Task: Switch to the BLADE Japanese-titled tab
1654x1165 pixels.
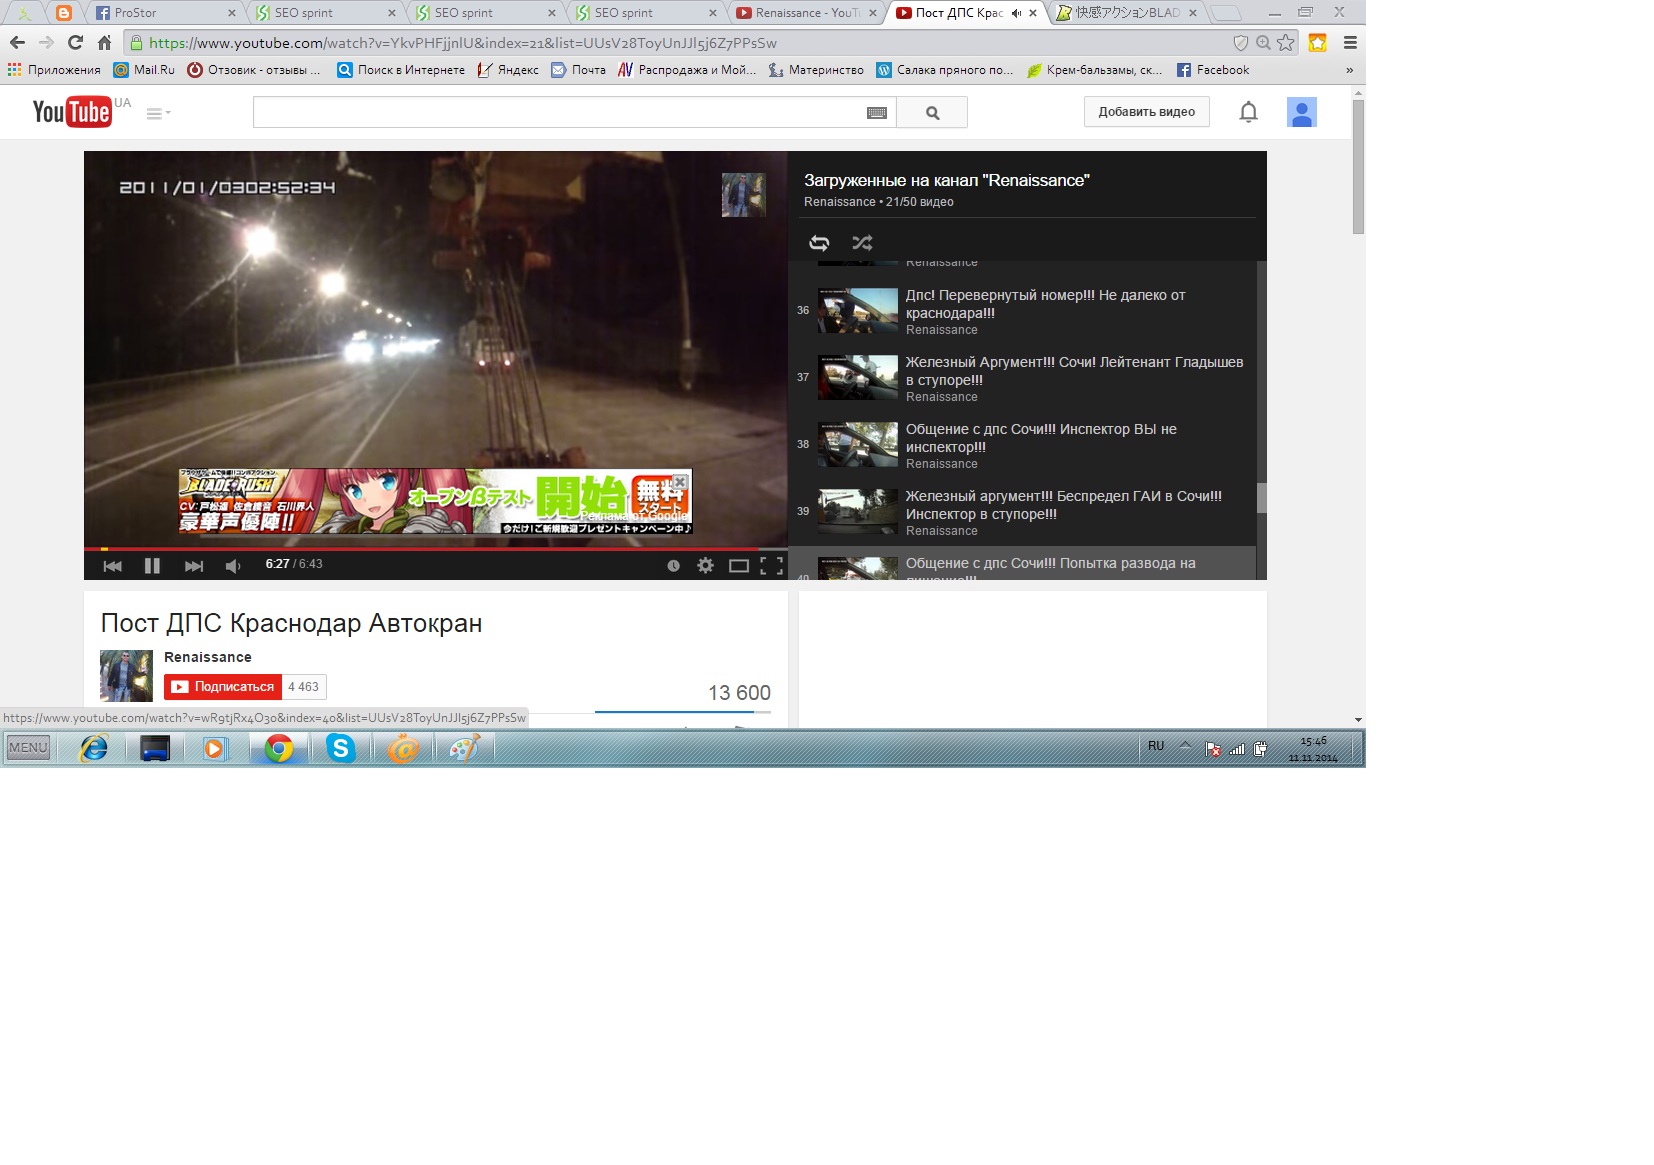Action: [x=1126, y=13]
